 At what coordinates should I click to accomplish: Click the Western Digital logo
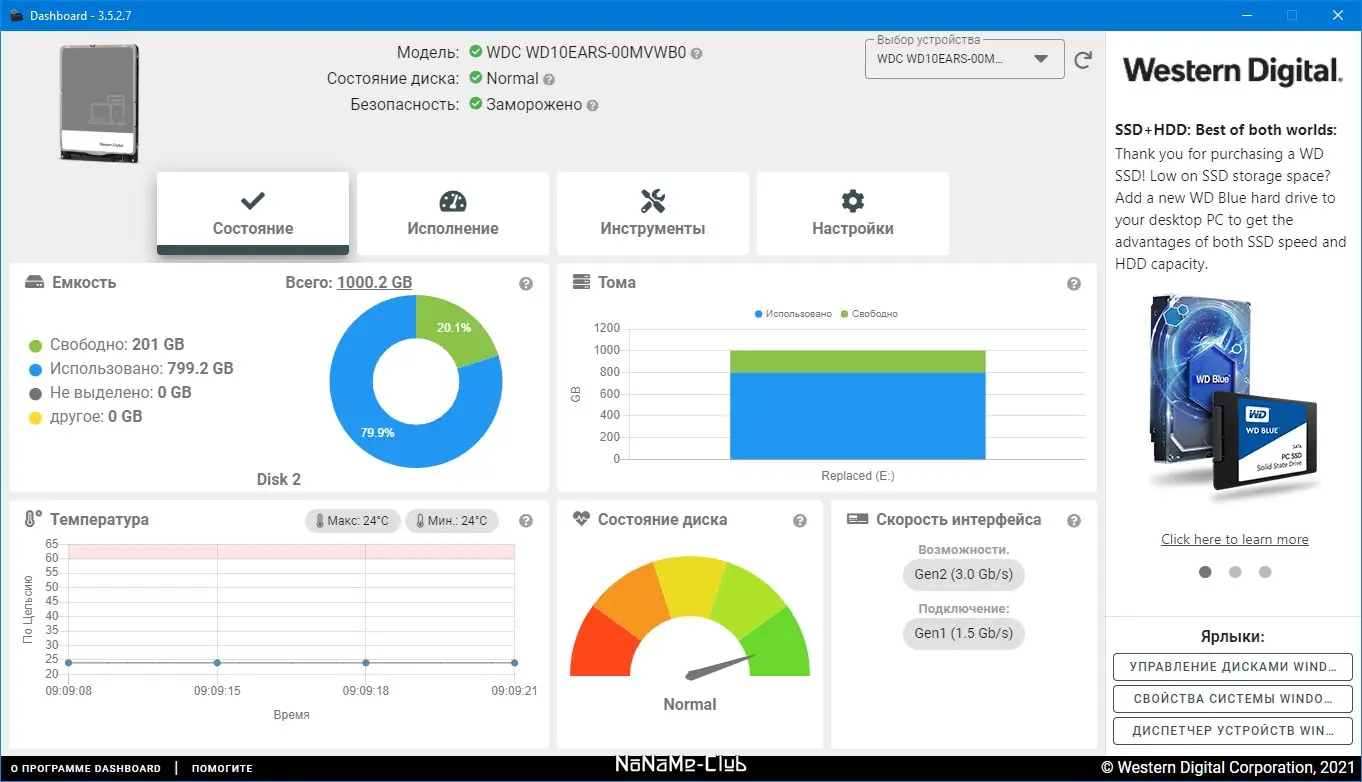click(x=1232, y=71)
